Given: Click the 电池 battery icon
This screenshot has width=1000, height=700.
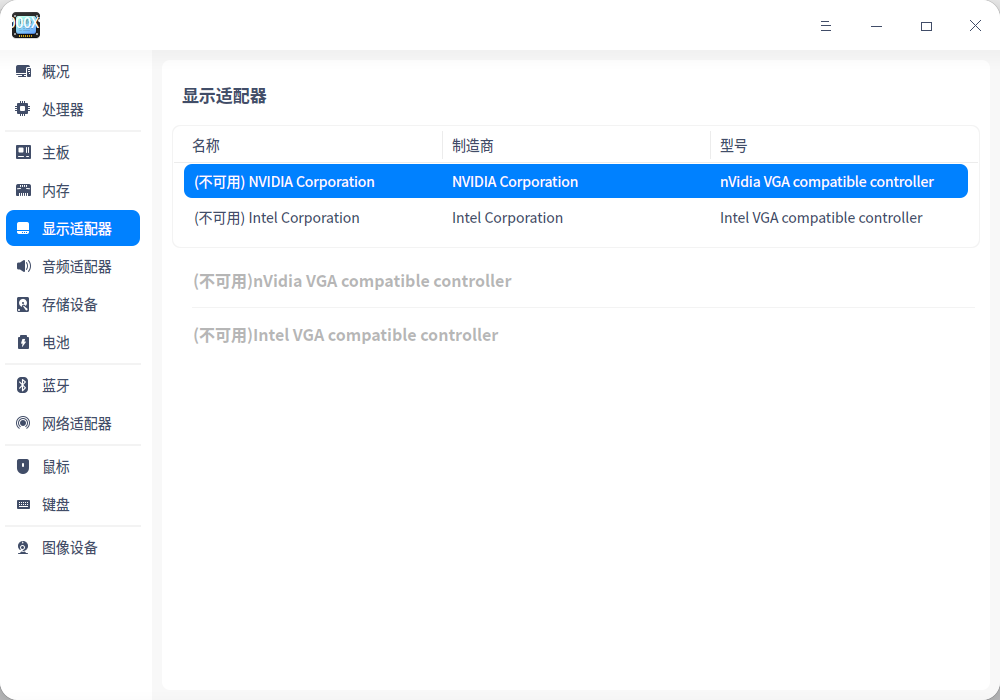Looking at the screenshot, I should pos(23,342).
